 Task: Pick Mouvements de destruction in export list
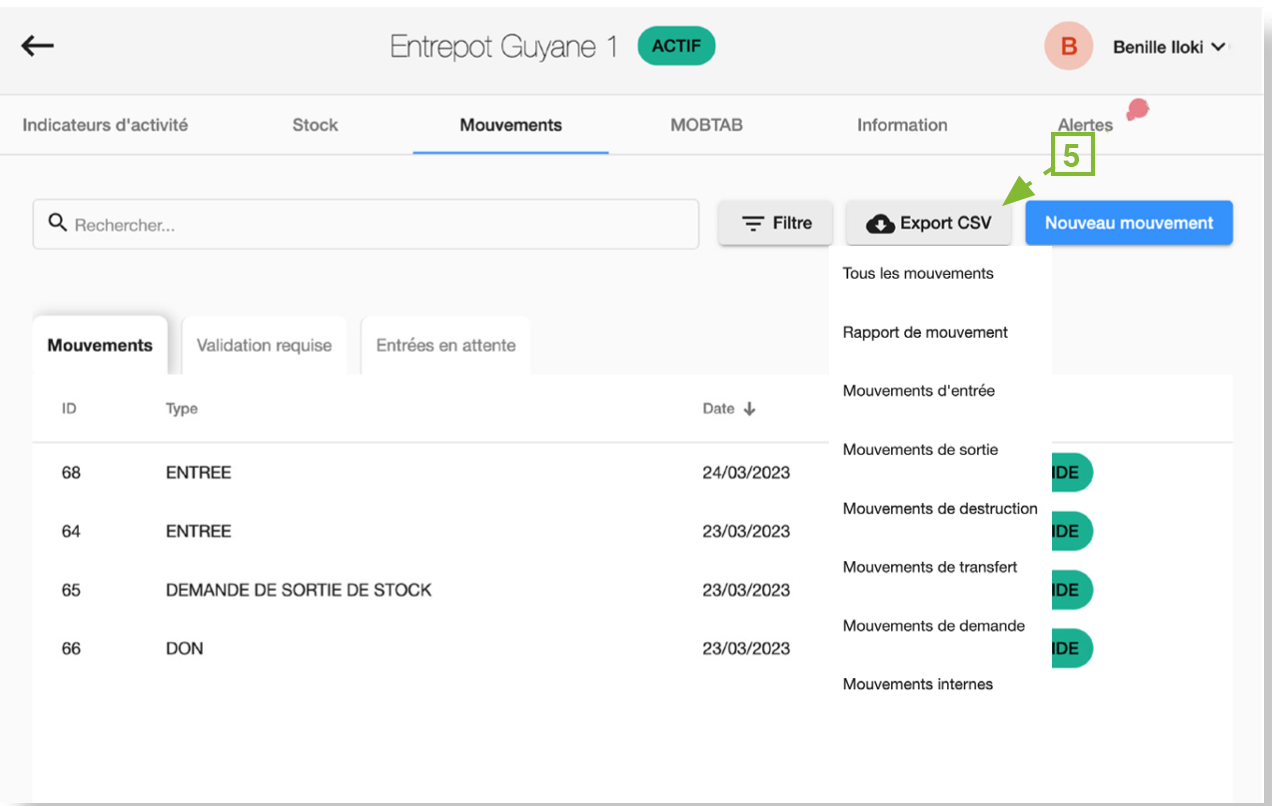click(939, 508)
